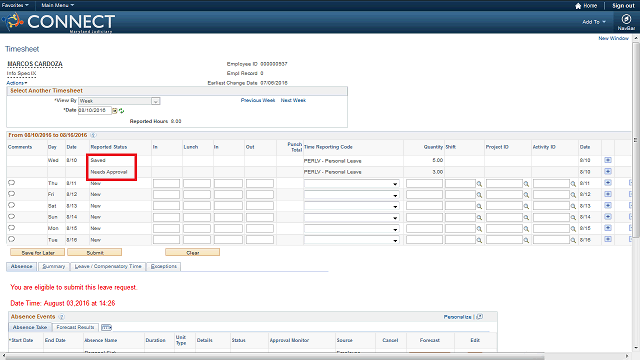Click Project ID lookup magnifier on Fri 8/12 row
This screenshot has width=640, height=360.
point(526,195)
